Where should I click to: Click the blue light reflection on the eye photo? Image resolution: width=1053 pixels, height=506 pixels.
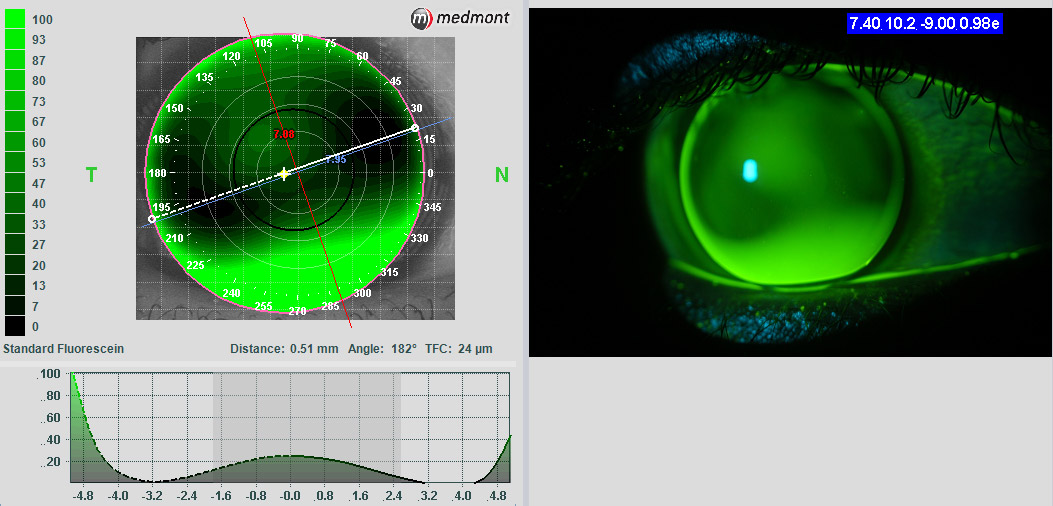(750, 171)
